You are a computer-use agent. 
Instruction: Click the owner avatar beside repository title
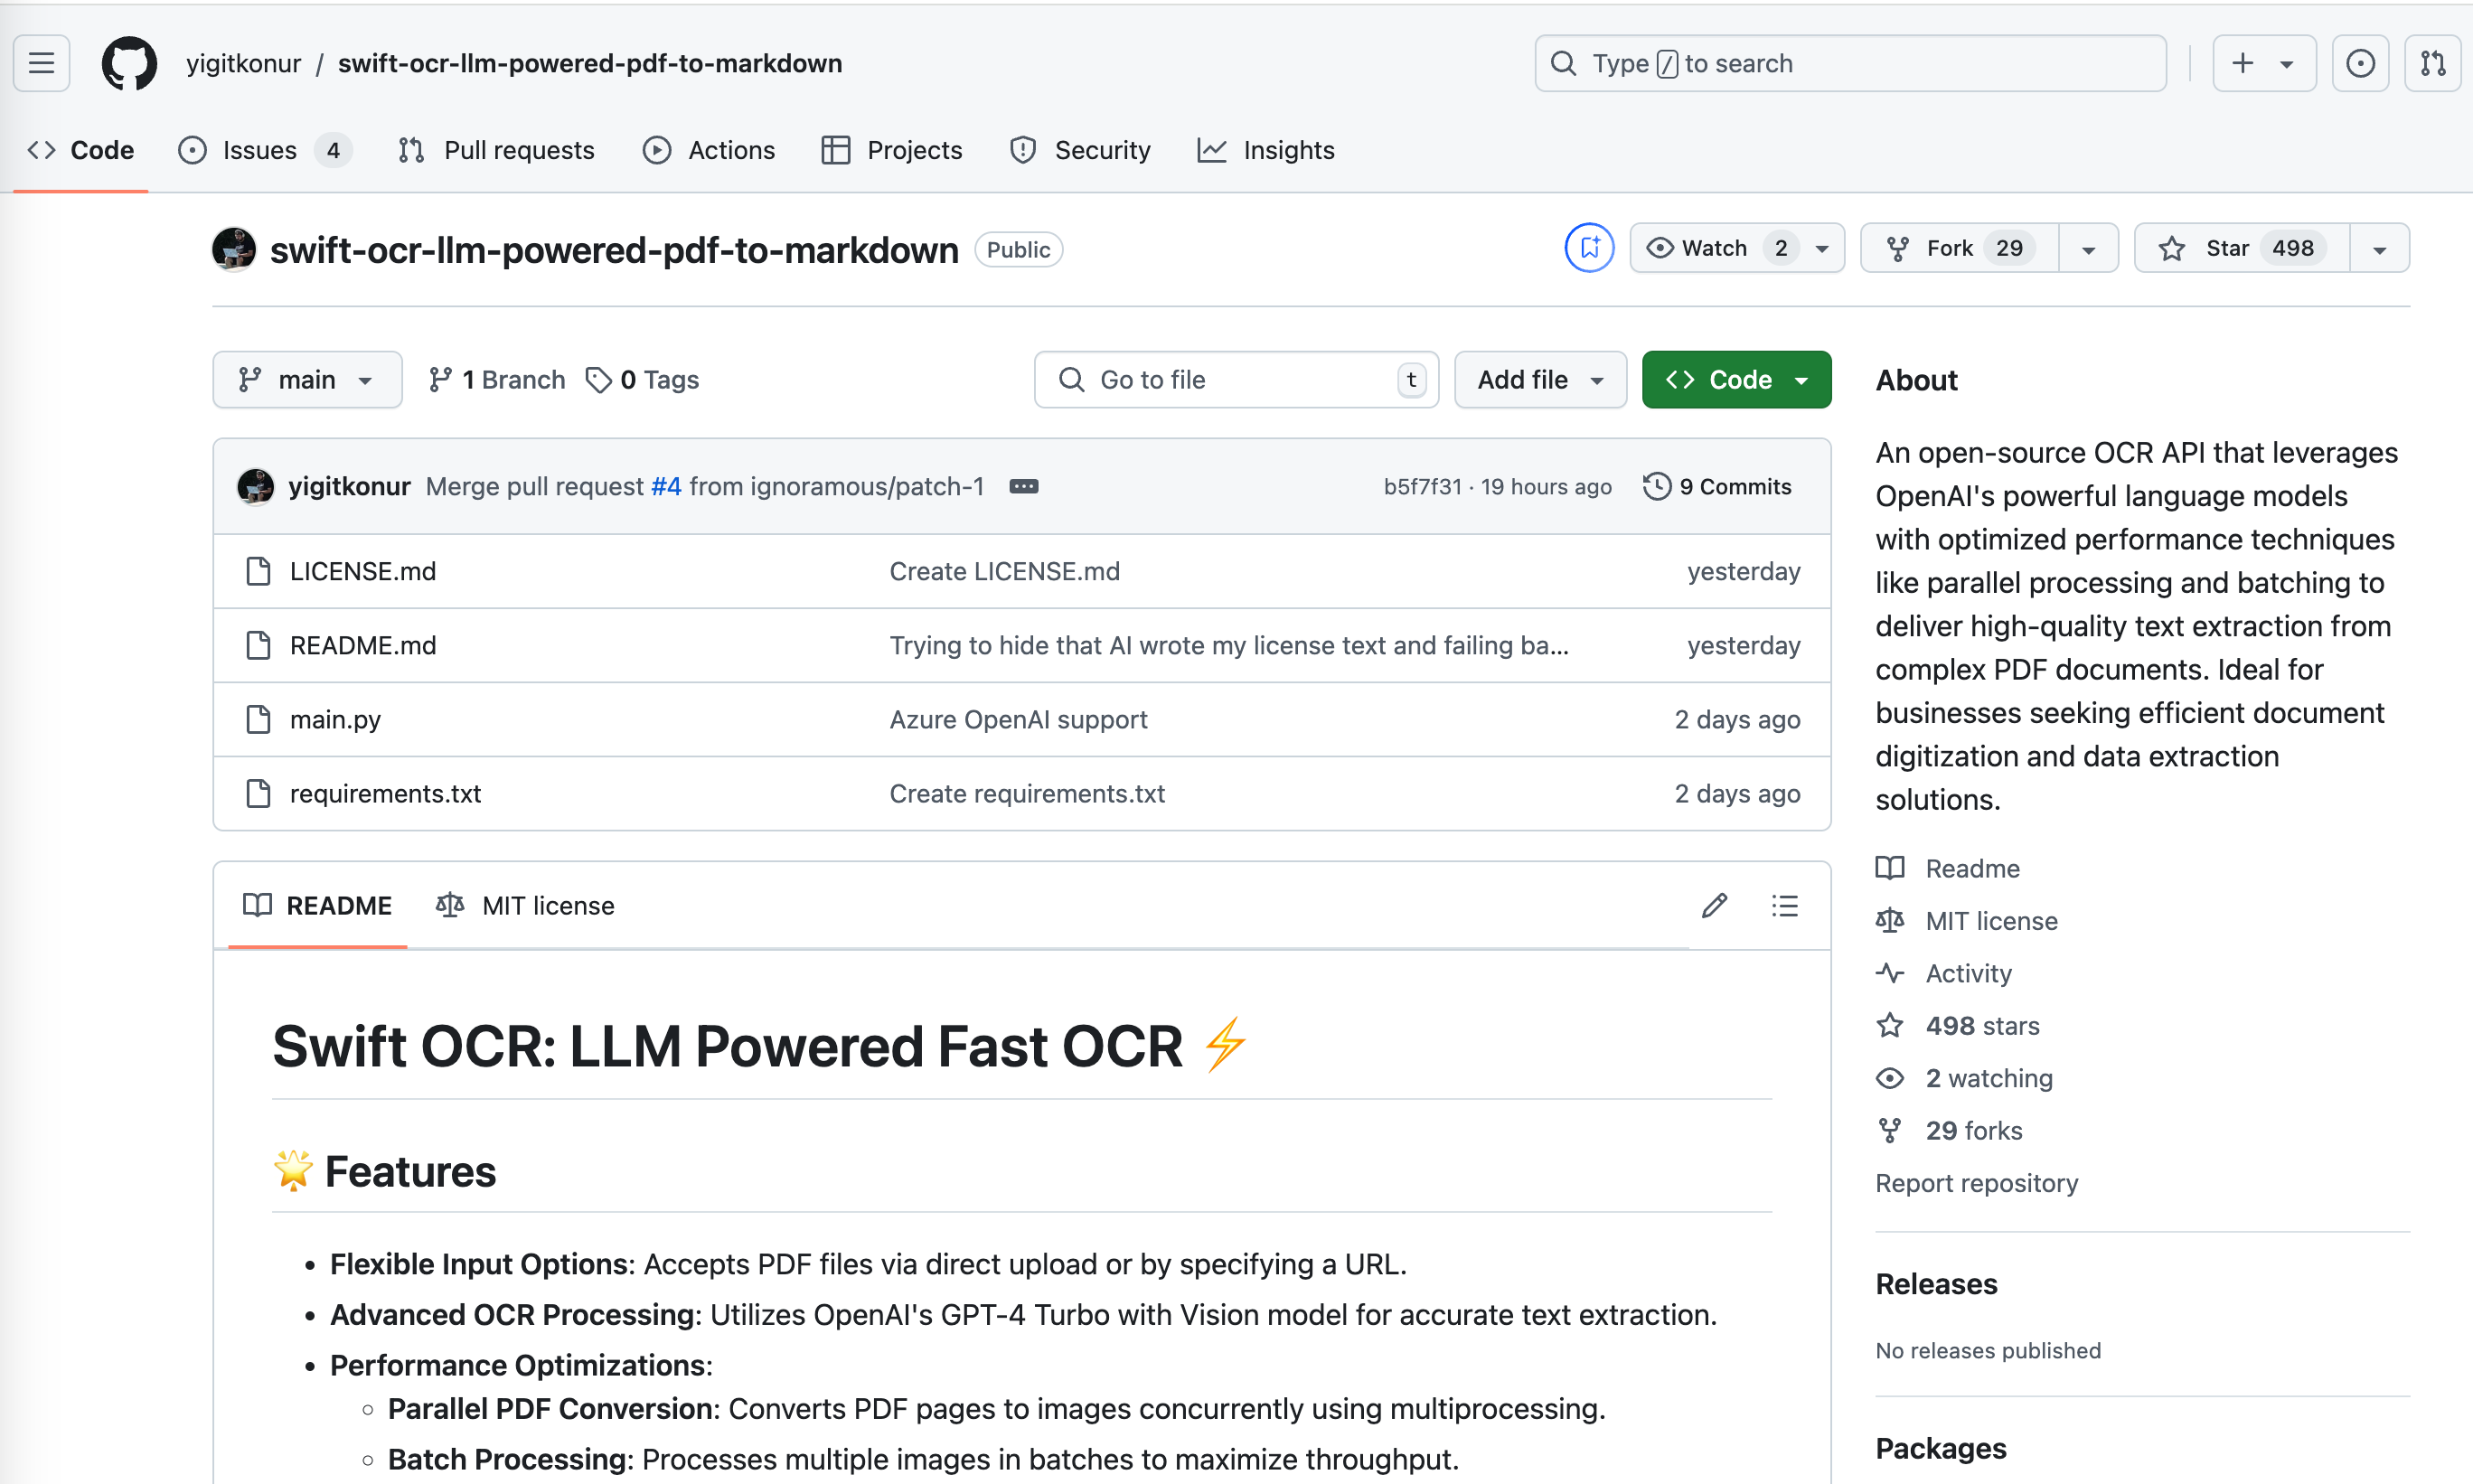tap(234, 249)
